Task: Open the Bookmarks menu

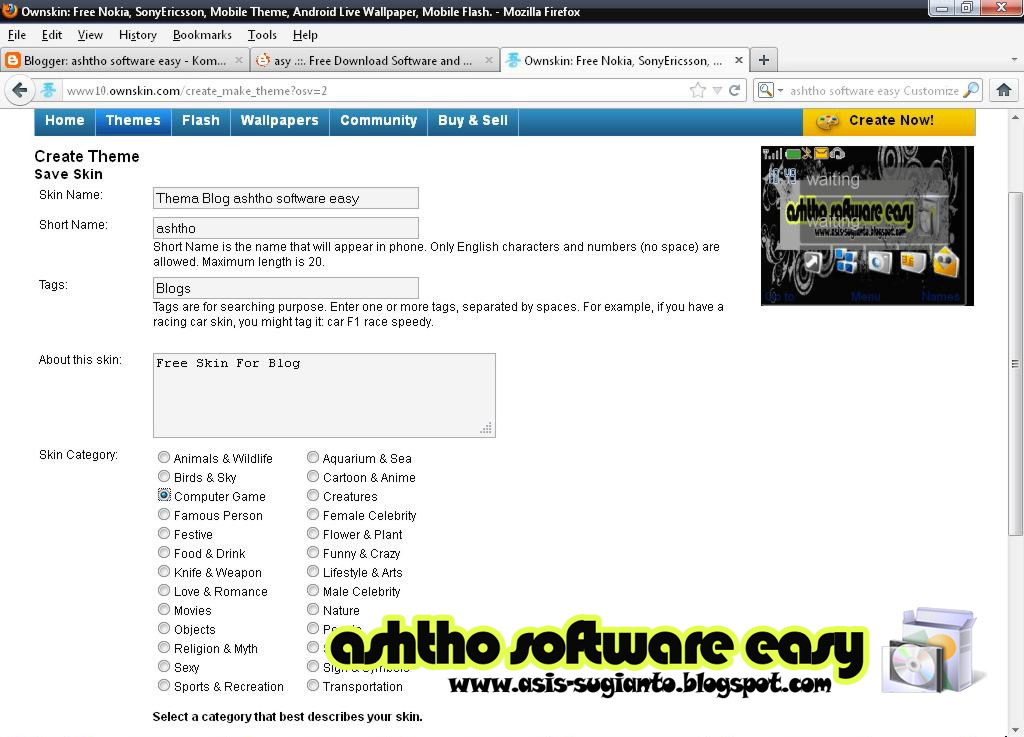Action: [202, 35]
